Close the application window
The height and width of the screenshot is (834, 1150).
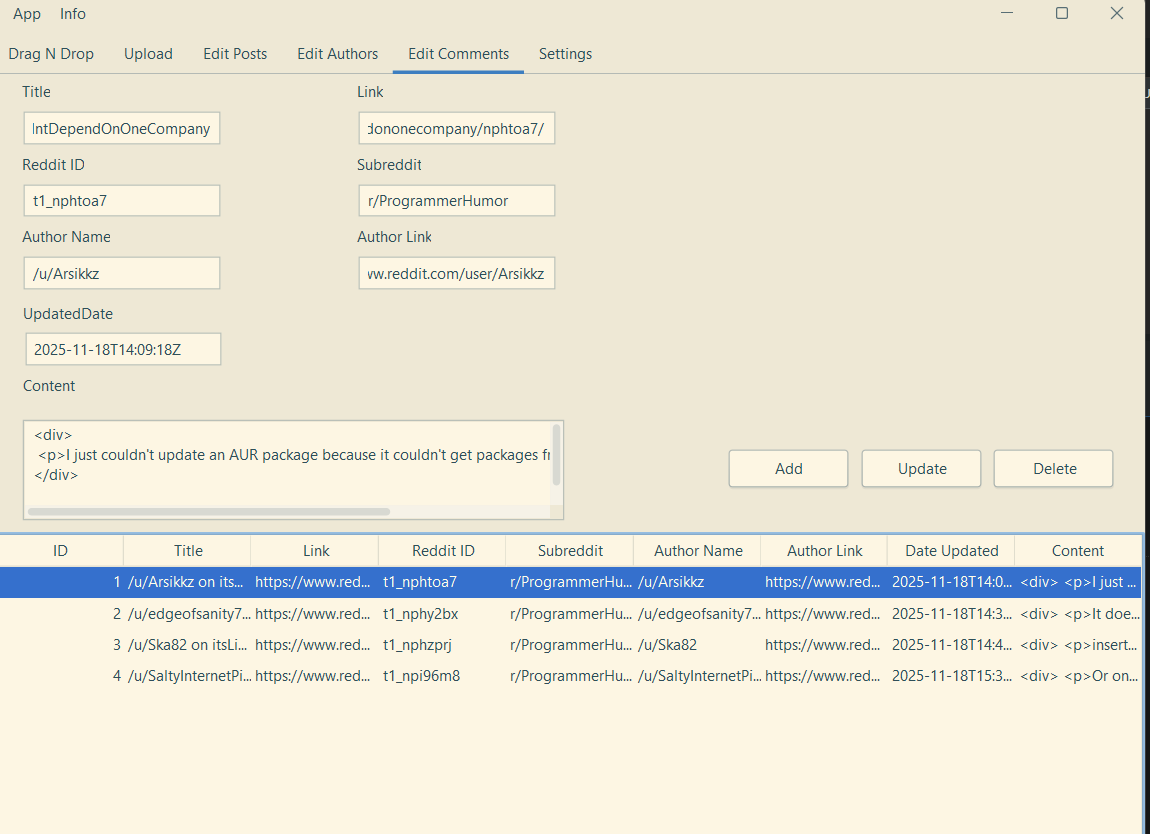(x=1116, y=13)
